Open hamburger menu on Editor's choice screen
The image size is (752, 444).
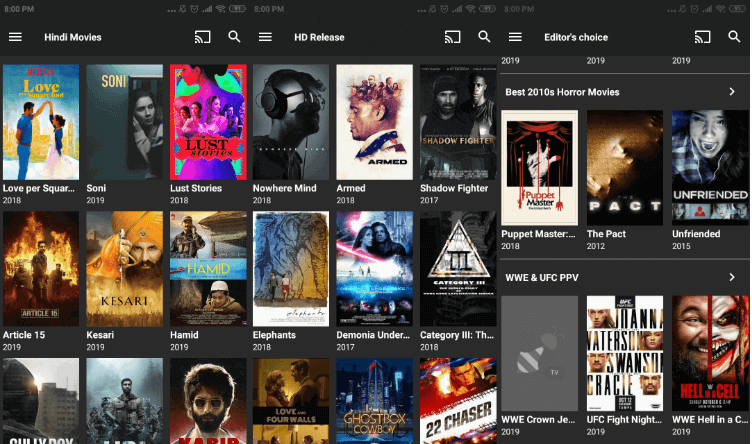(516, 37)
